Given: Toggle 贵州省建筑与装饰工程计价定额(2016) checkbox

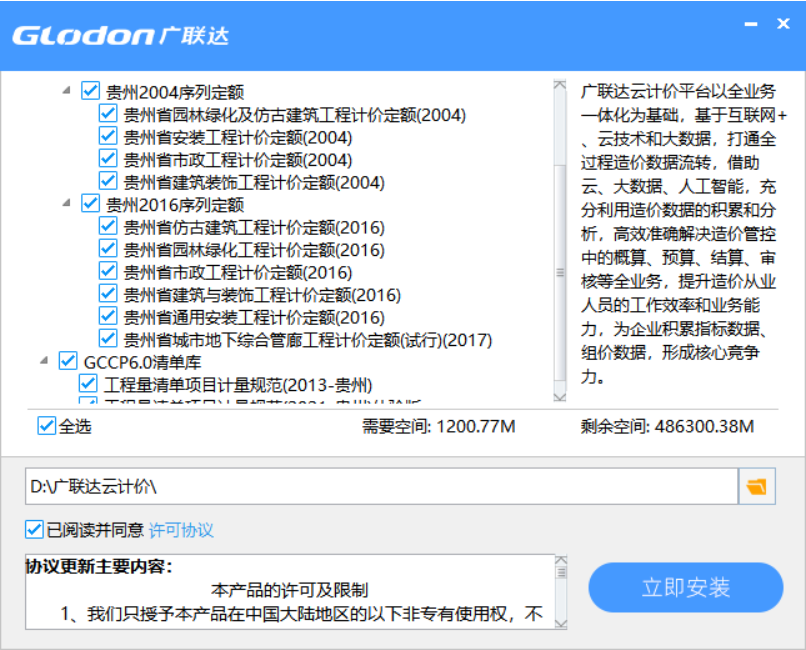Looking at the screenshot, I should pyautogui.click(x=108, y=294).
